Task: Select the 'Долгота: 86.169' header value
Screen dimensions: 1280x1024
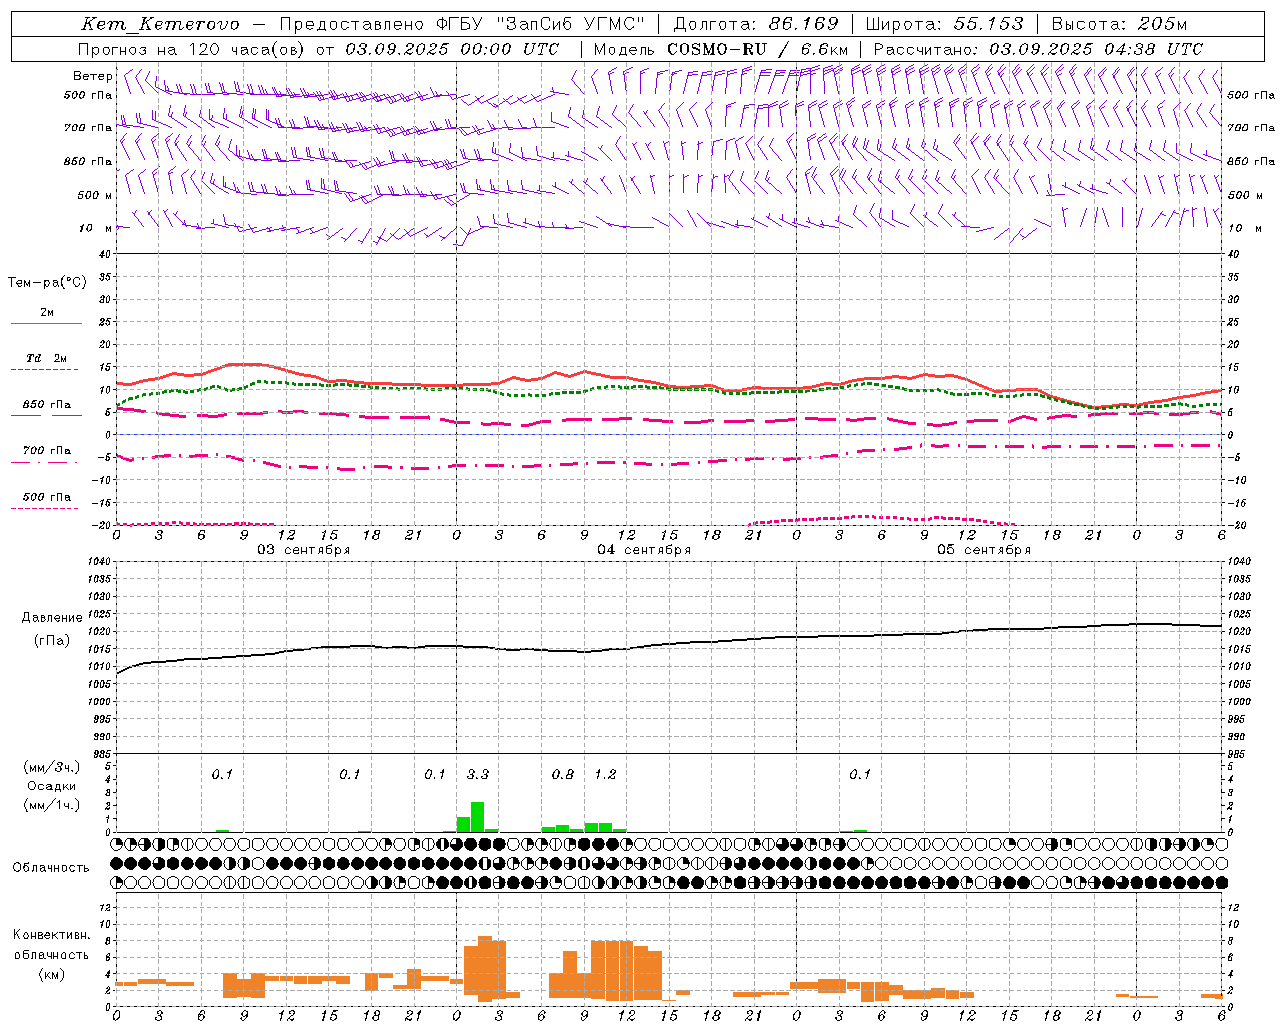Action: coord(756,24)
